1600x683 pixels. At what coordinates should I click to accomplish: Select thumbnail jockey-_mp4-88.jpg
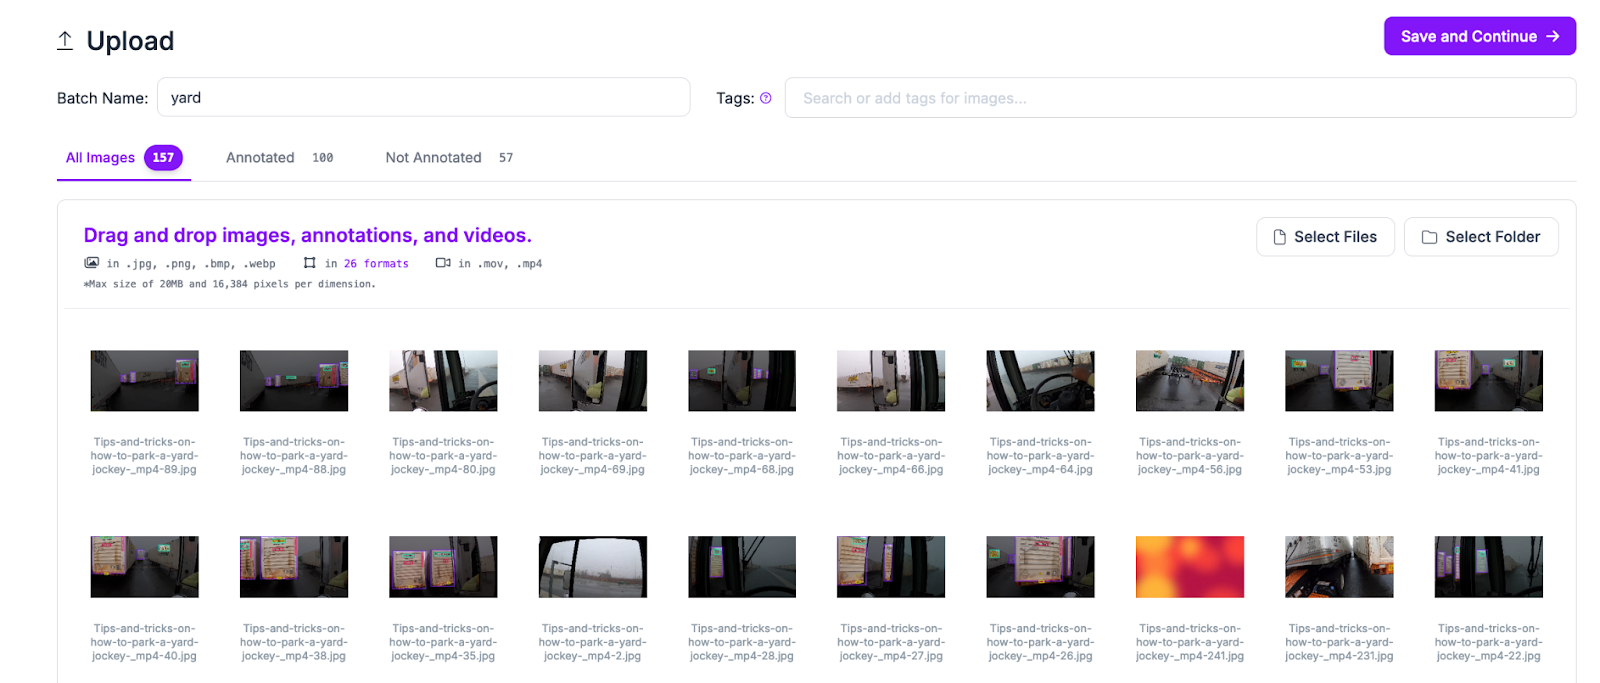294,381
